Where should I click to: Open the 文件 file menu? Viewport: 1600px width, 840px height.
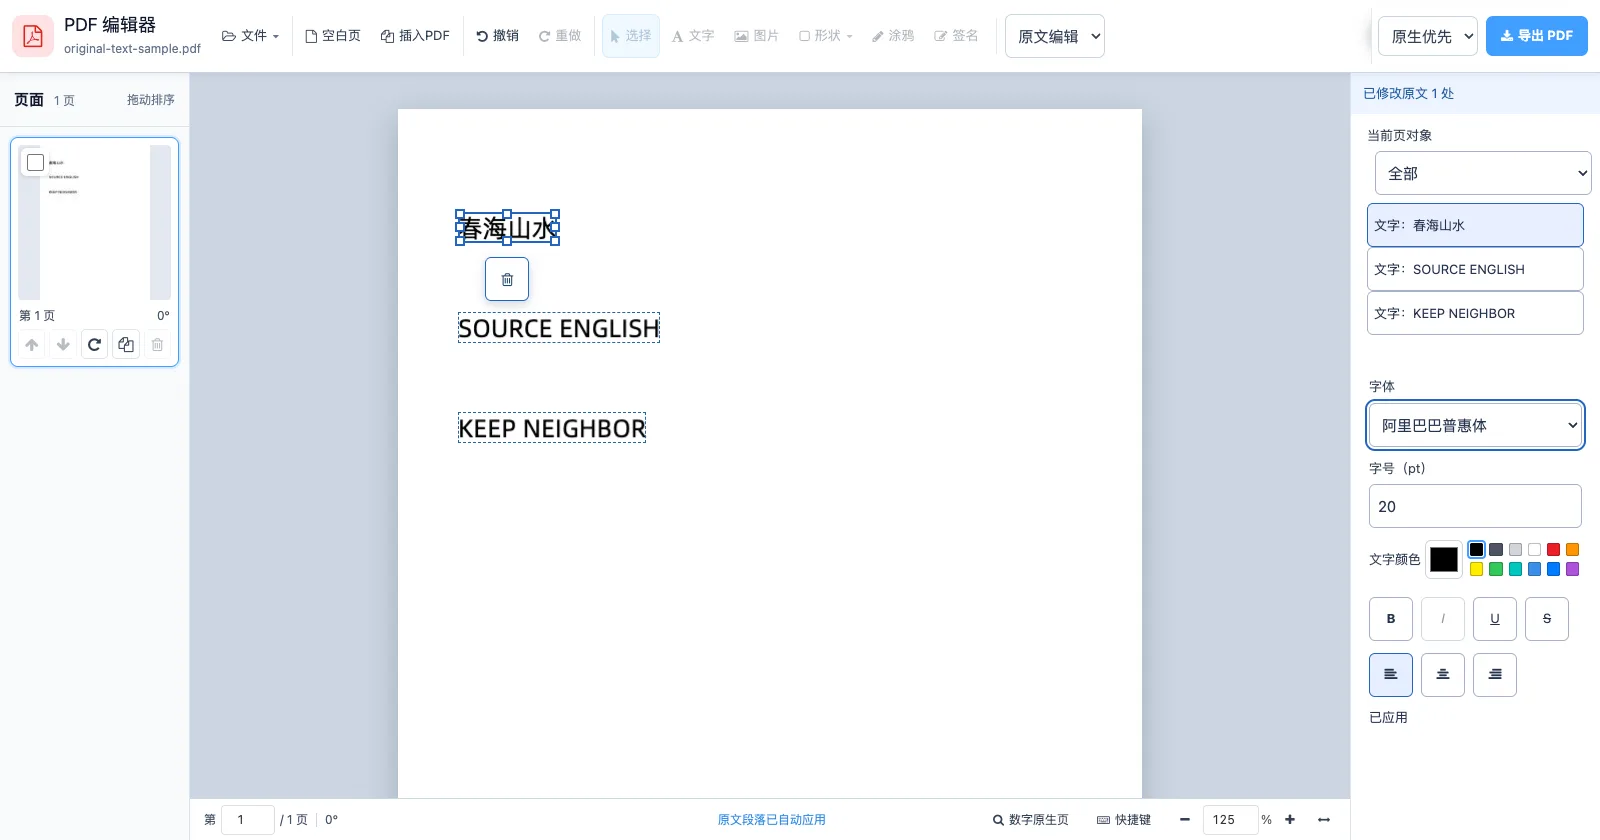click(x=250, y=36)
